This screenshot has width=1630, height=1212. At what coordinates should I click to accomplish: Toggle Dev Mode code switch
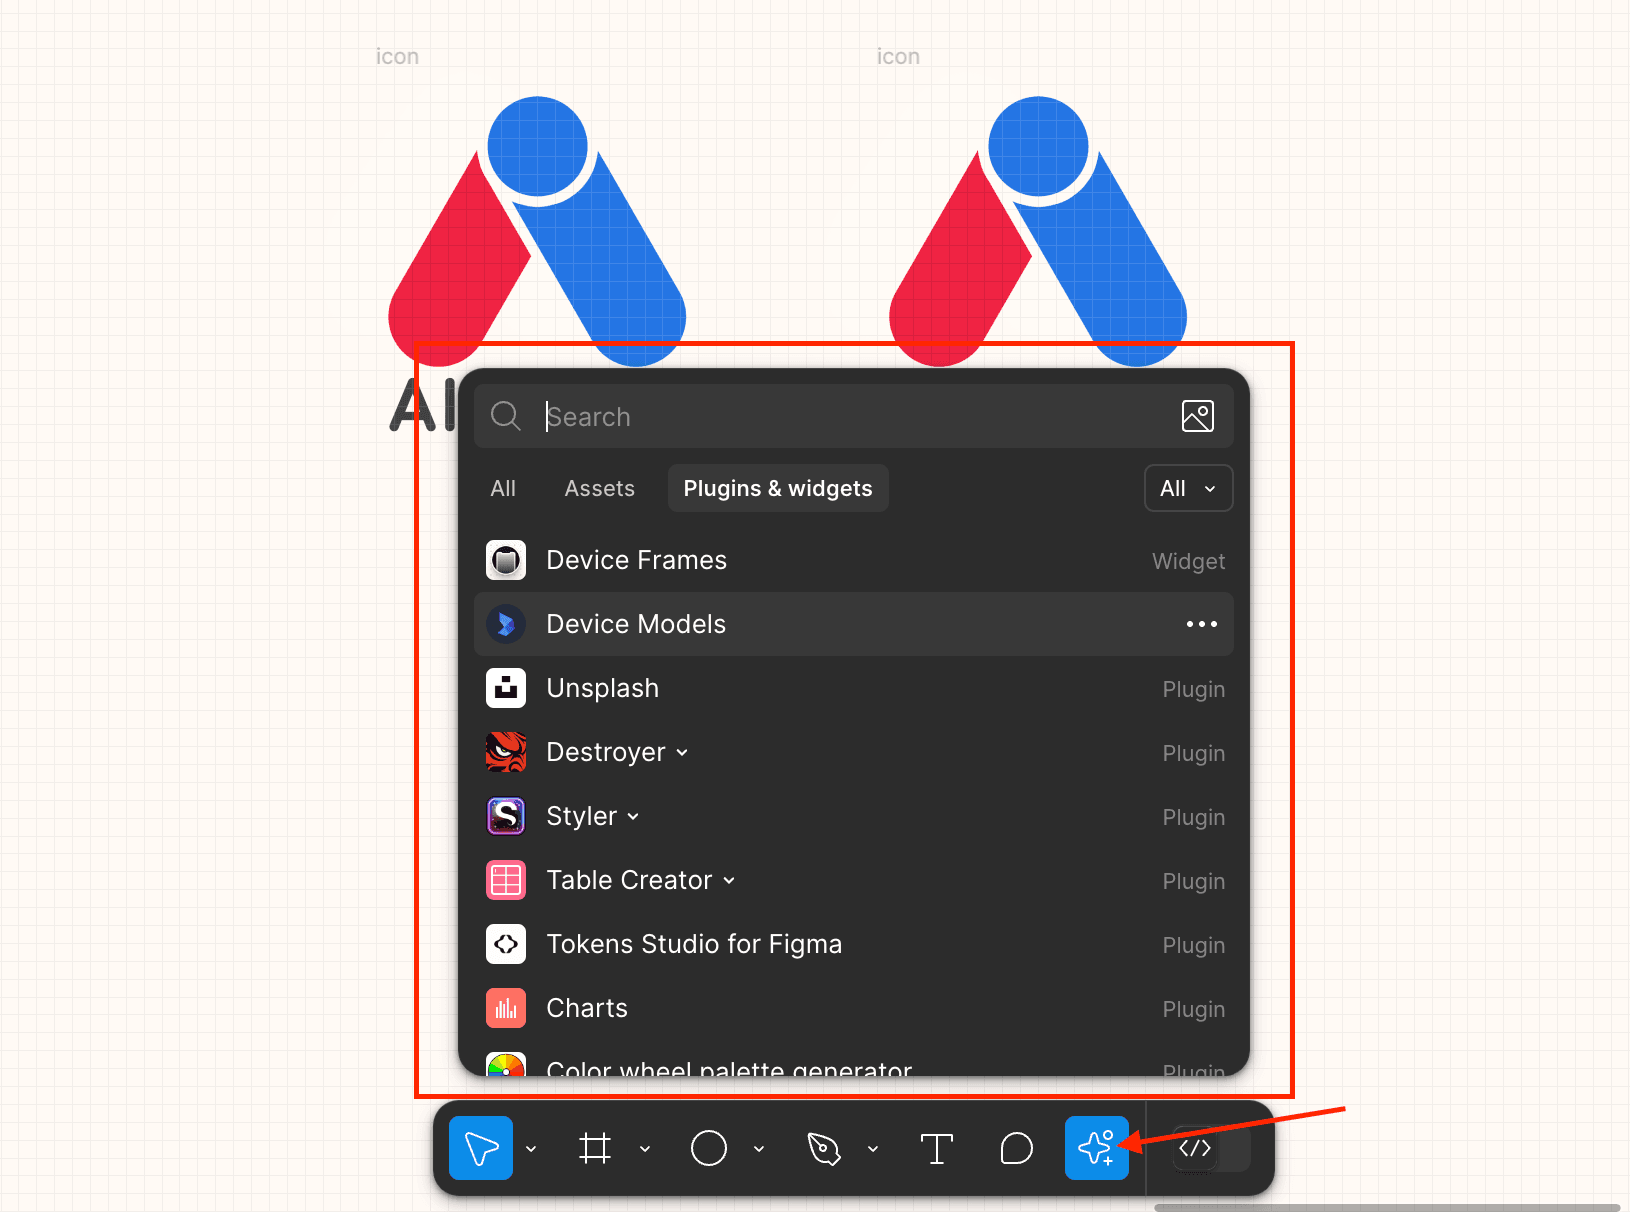click(1209, 1148)
